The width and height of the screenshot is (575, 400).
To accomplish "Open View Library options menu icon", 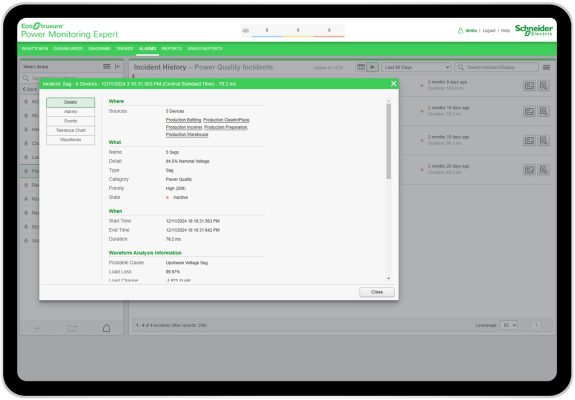I will pyautogui.click(x=107, y=66).
